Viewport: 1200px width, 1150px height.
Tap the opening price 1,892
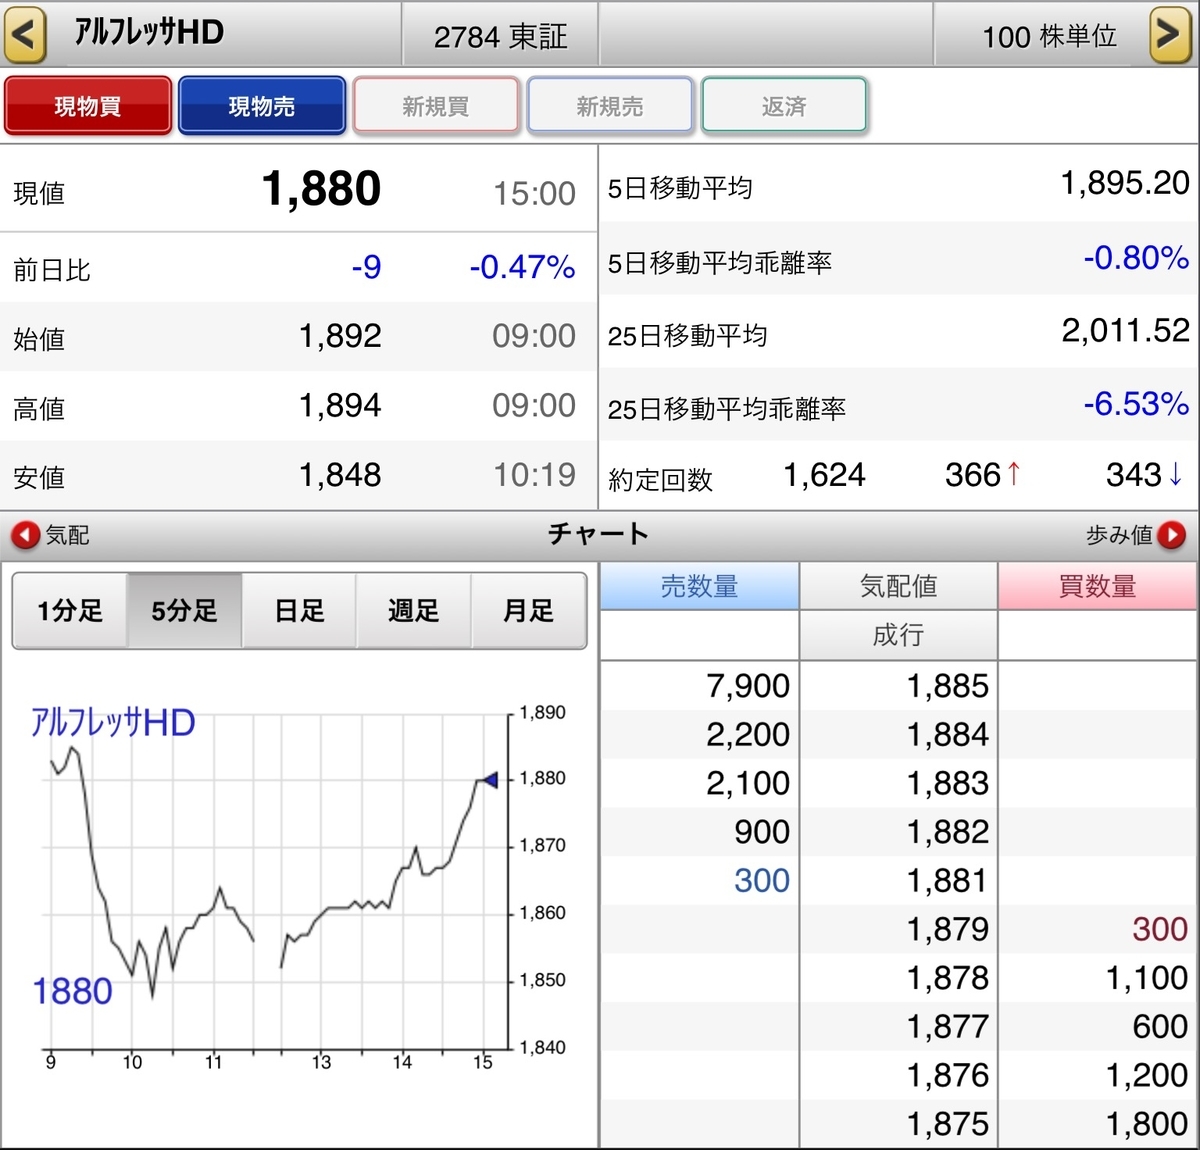pos(340,336)
